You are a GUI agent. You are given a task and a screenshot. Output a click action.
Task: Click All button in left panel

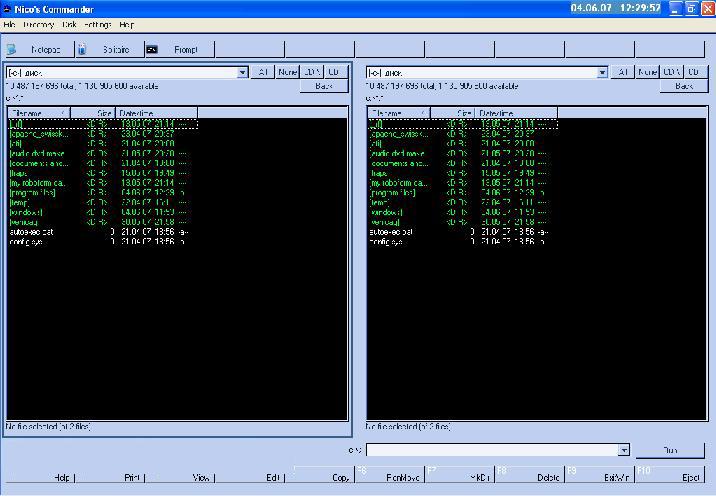pos(263,72)
